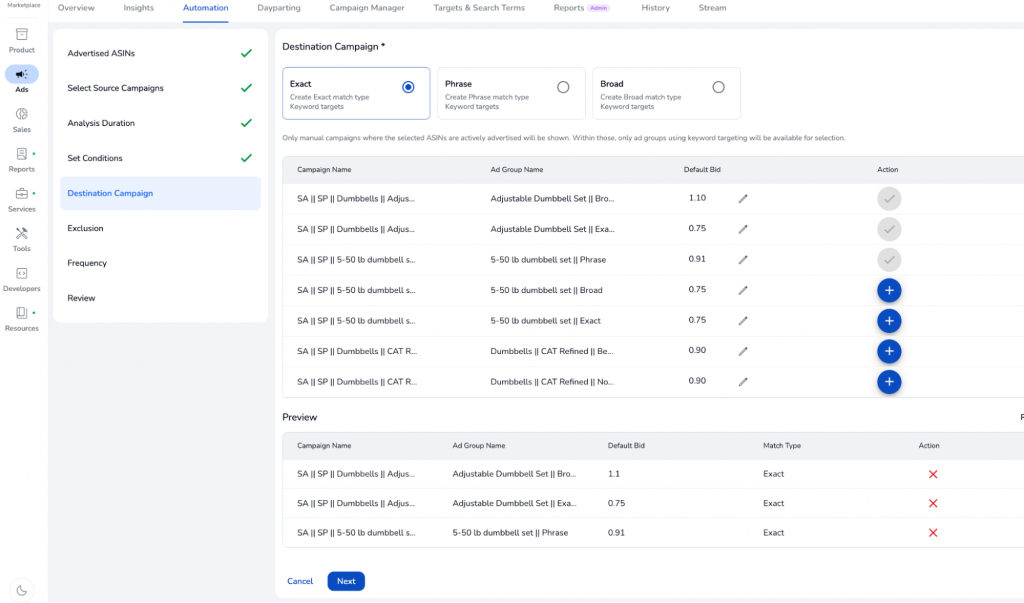
Task: Toggle dark mode moon icon
Action: (22, 591)
